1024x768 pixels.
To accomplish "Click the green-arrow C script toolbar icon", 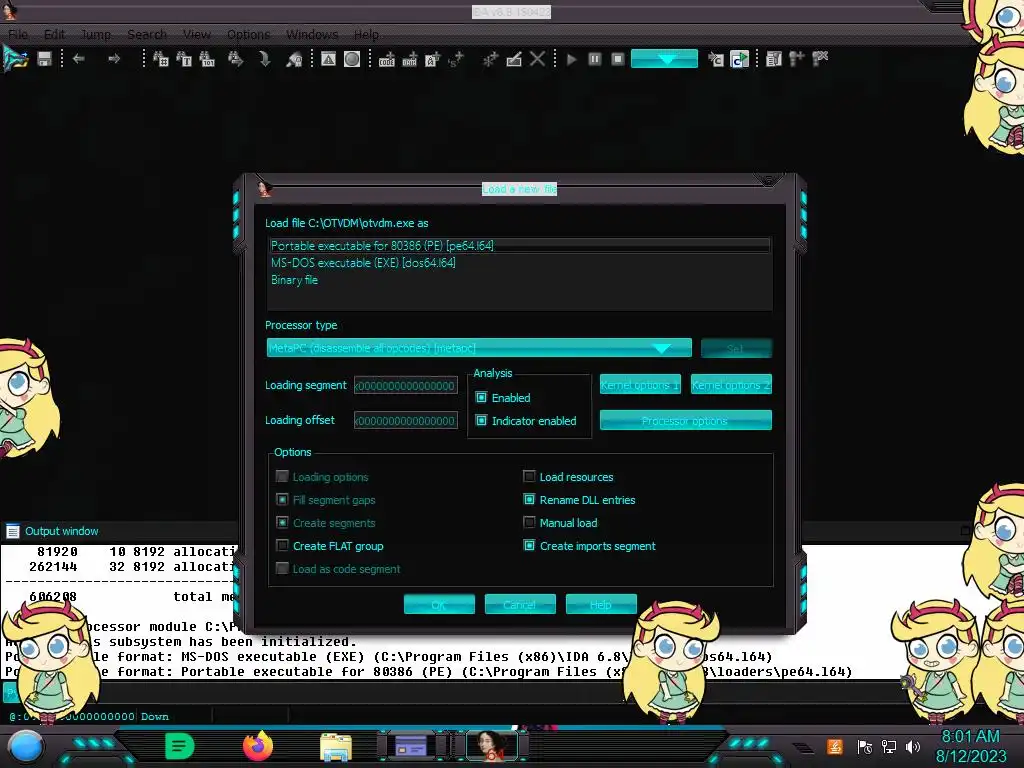I will 739,59.
